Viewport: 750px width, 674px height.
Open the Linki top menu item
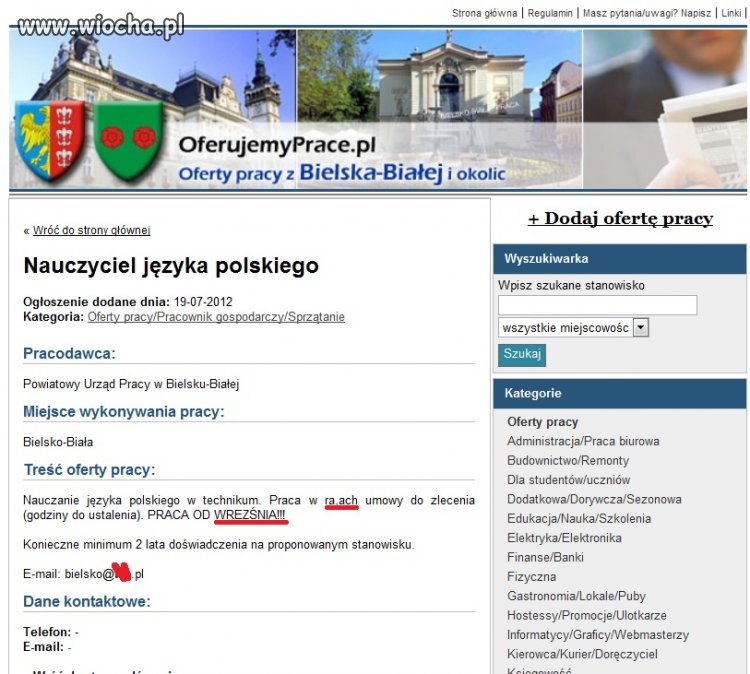731,13
